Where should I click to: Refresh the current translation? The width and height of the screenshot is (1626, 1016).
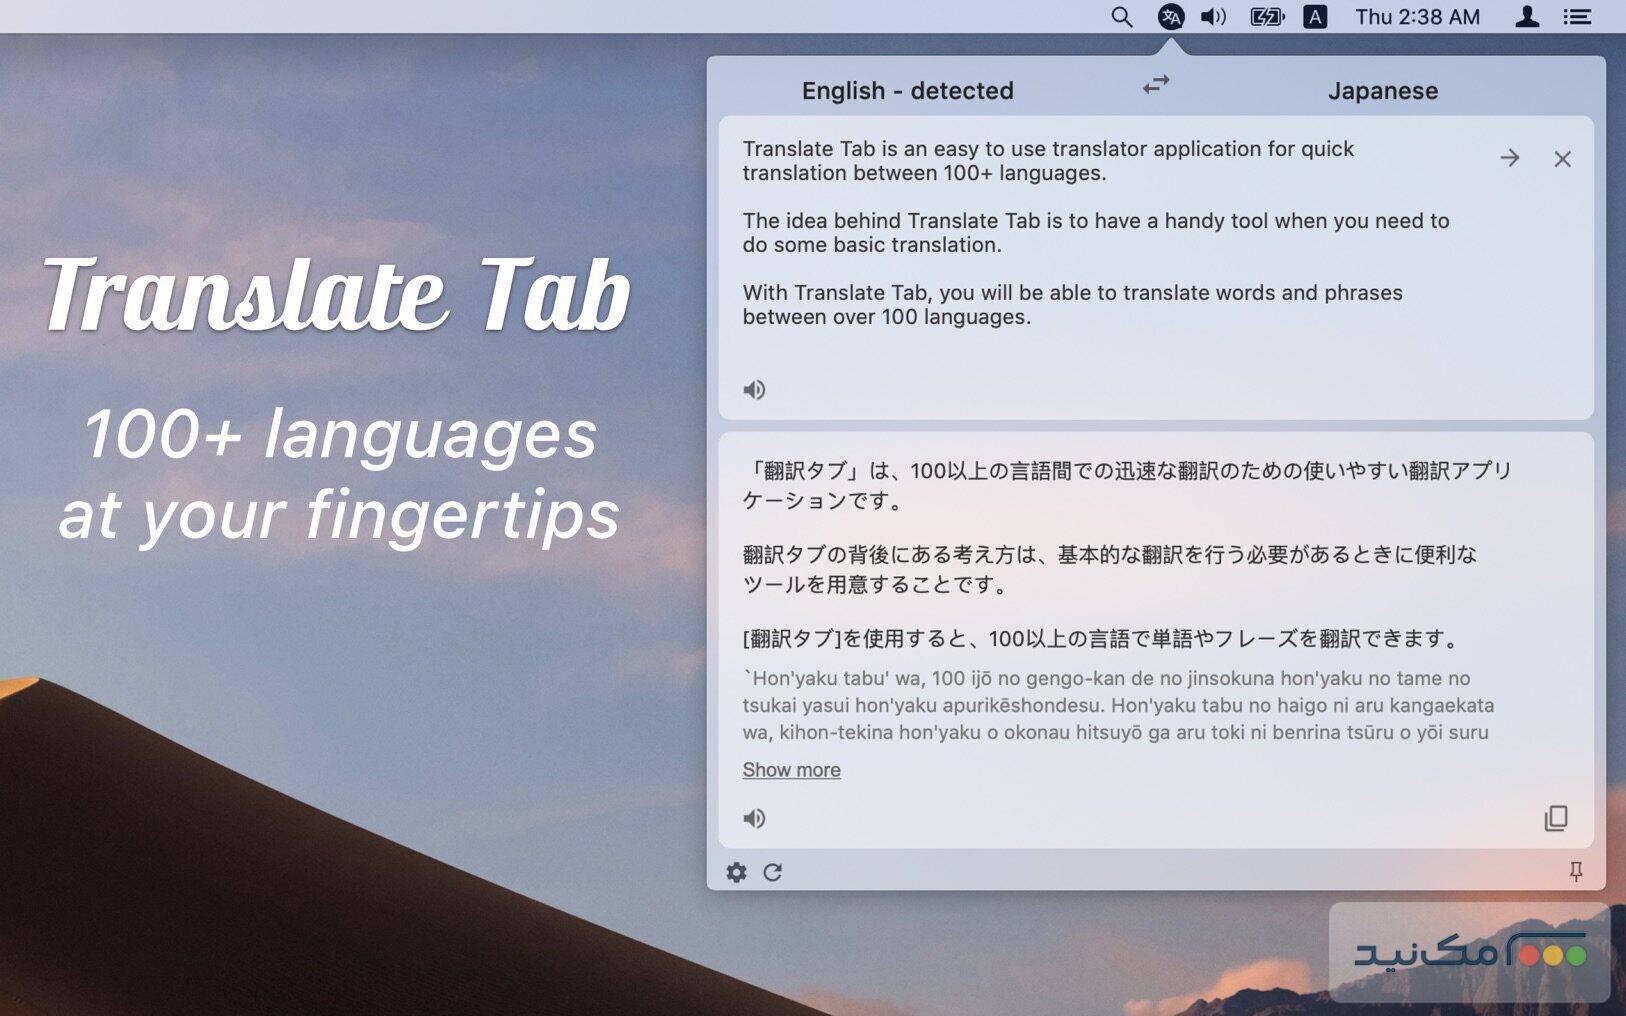pyautogui.click(x=774, y=871)
